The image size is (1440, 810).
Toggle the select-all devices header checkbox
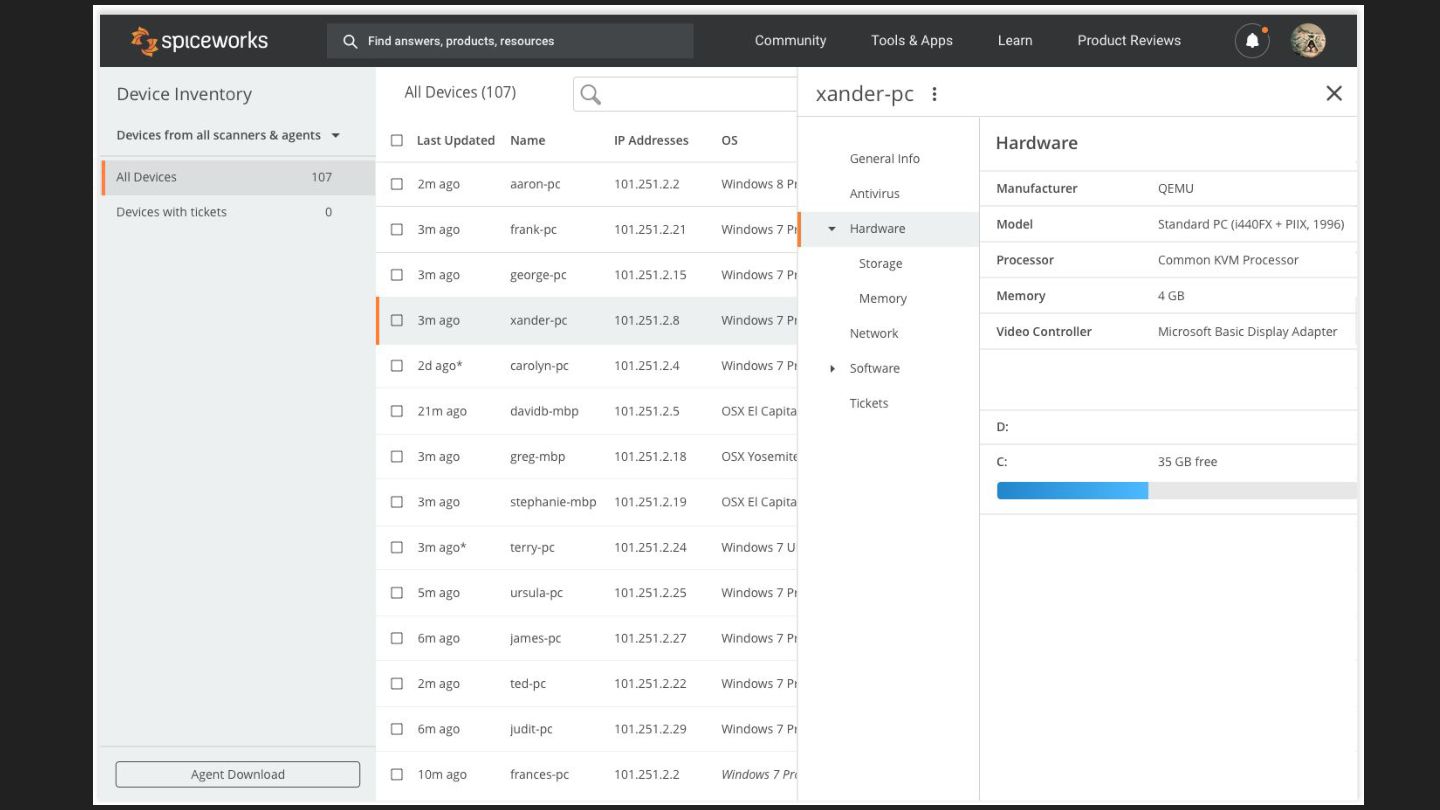397,140
